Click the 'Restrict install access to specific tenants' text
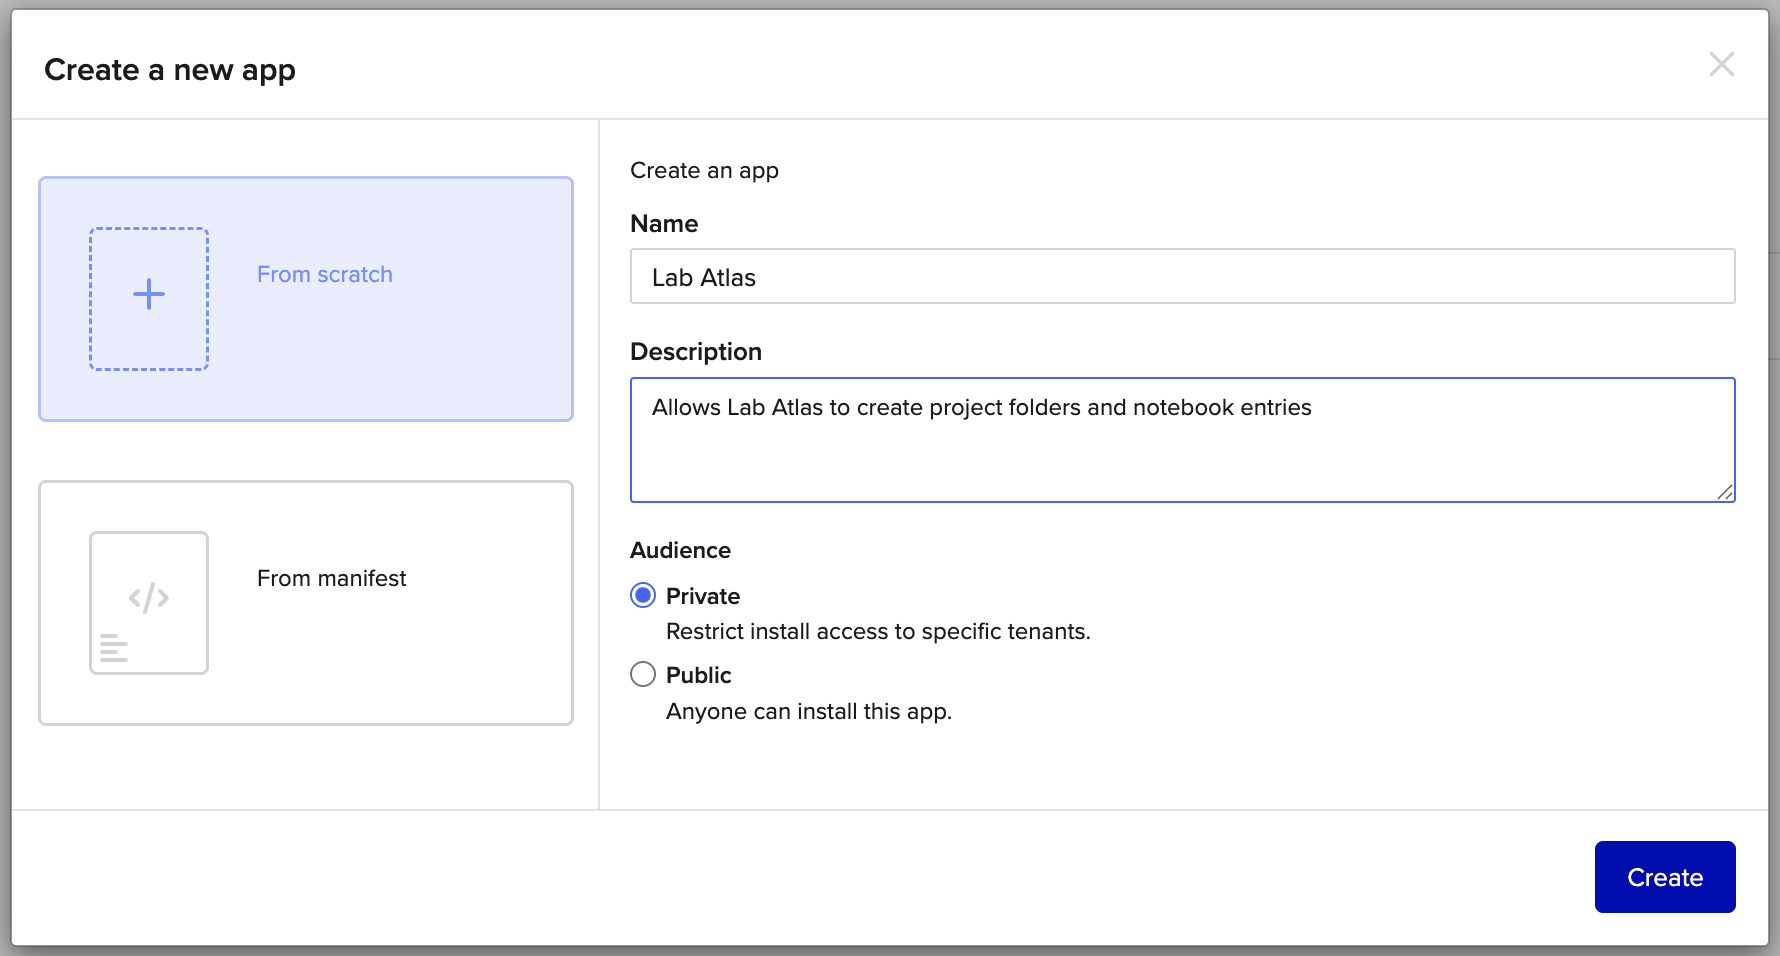This screenshot has height=956, width=1780. coord(878,632)
